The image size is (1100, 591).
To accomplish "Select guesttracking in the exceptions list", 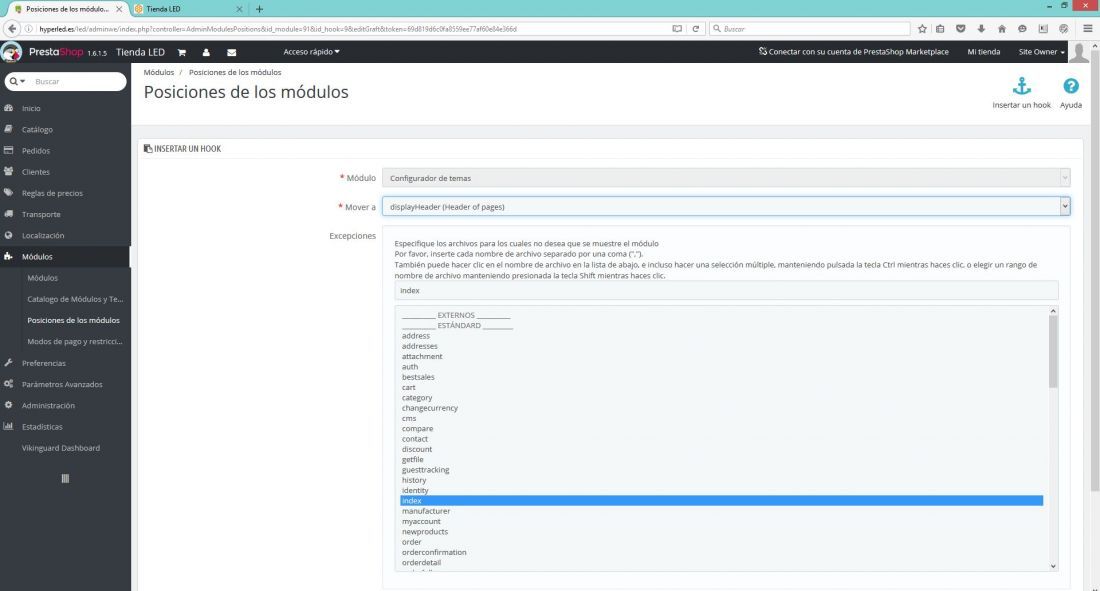I will 425,470.
